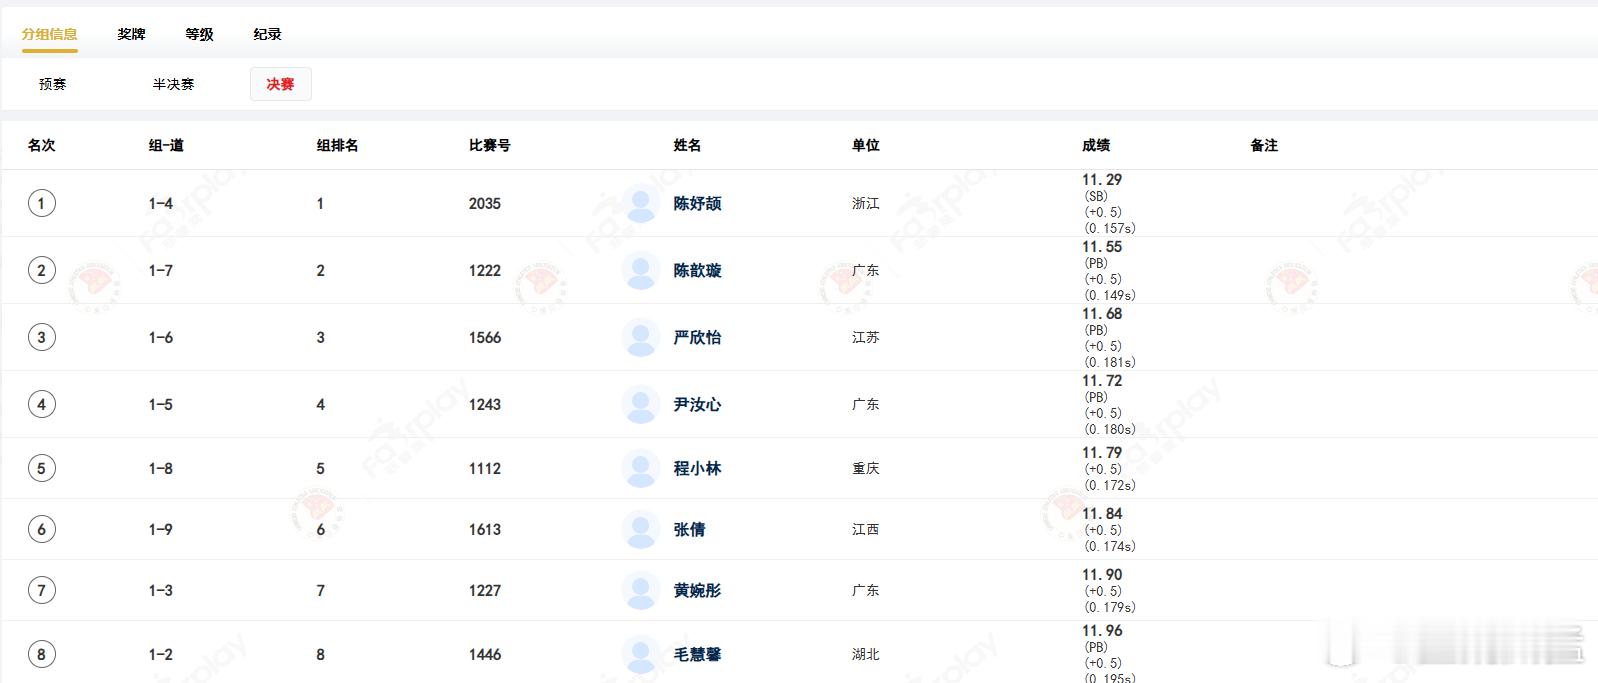The height and width of the screenshot is (683, 1598).
Task: Click rank badge number 8
Action: pos(41,654)
